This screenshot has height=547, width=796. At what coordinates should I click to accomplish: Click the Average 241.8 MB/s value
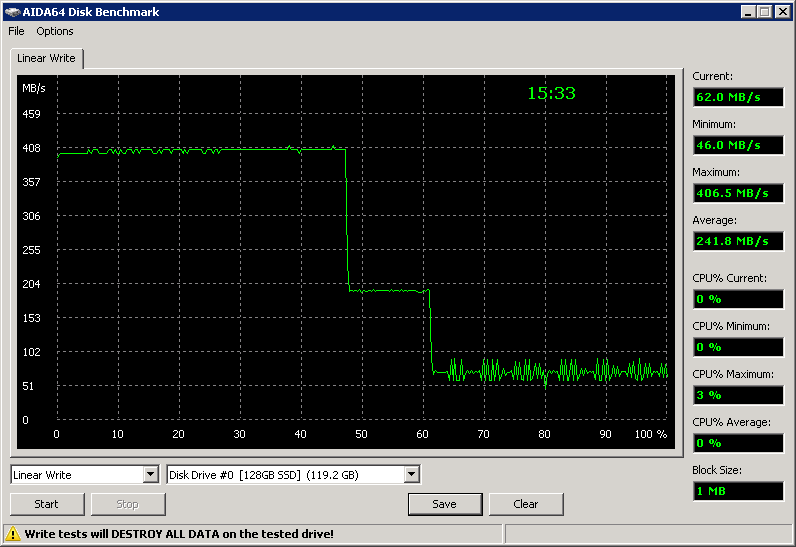point(738,241)
